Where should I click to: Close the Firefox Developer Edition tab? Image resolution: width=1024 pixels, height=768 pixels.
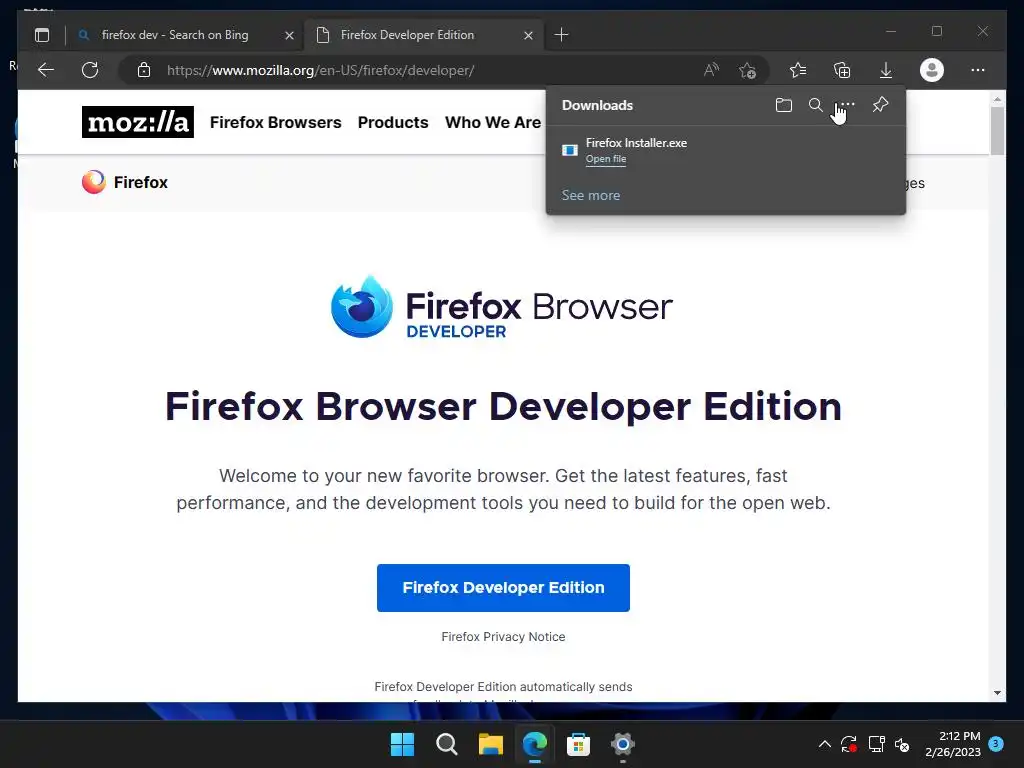[528, 35]
